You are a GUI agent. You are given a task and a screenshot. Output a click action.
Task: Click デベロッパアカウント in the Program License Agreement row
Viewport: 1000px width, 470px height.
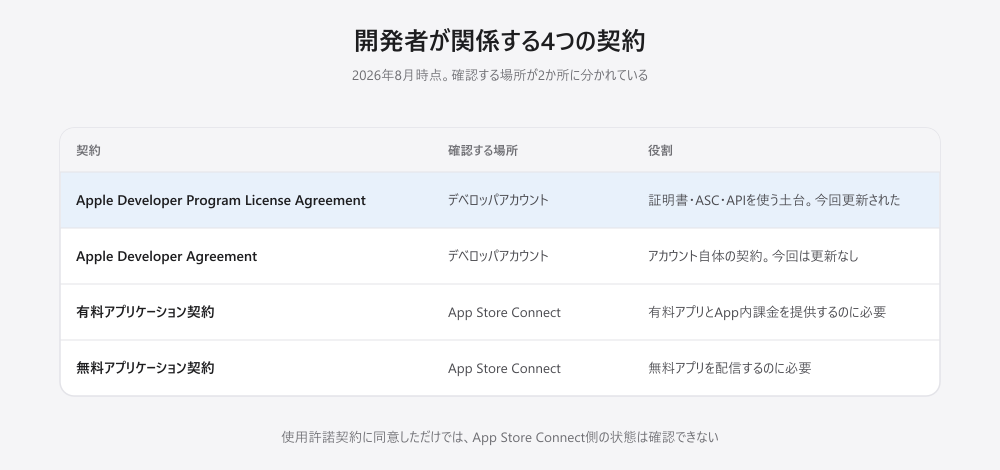pyautogui.click(x=498, y=200)
